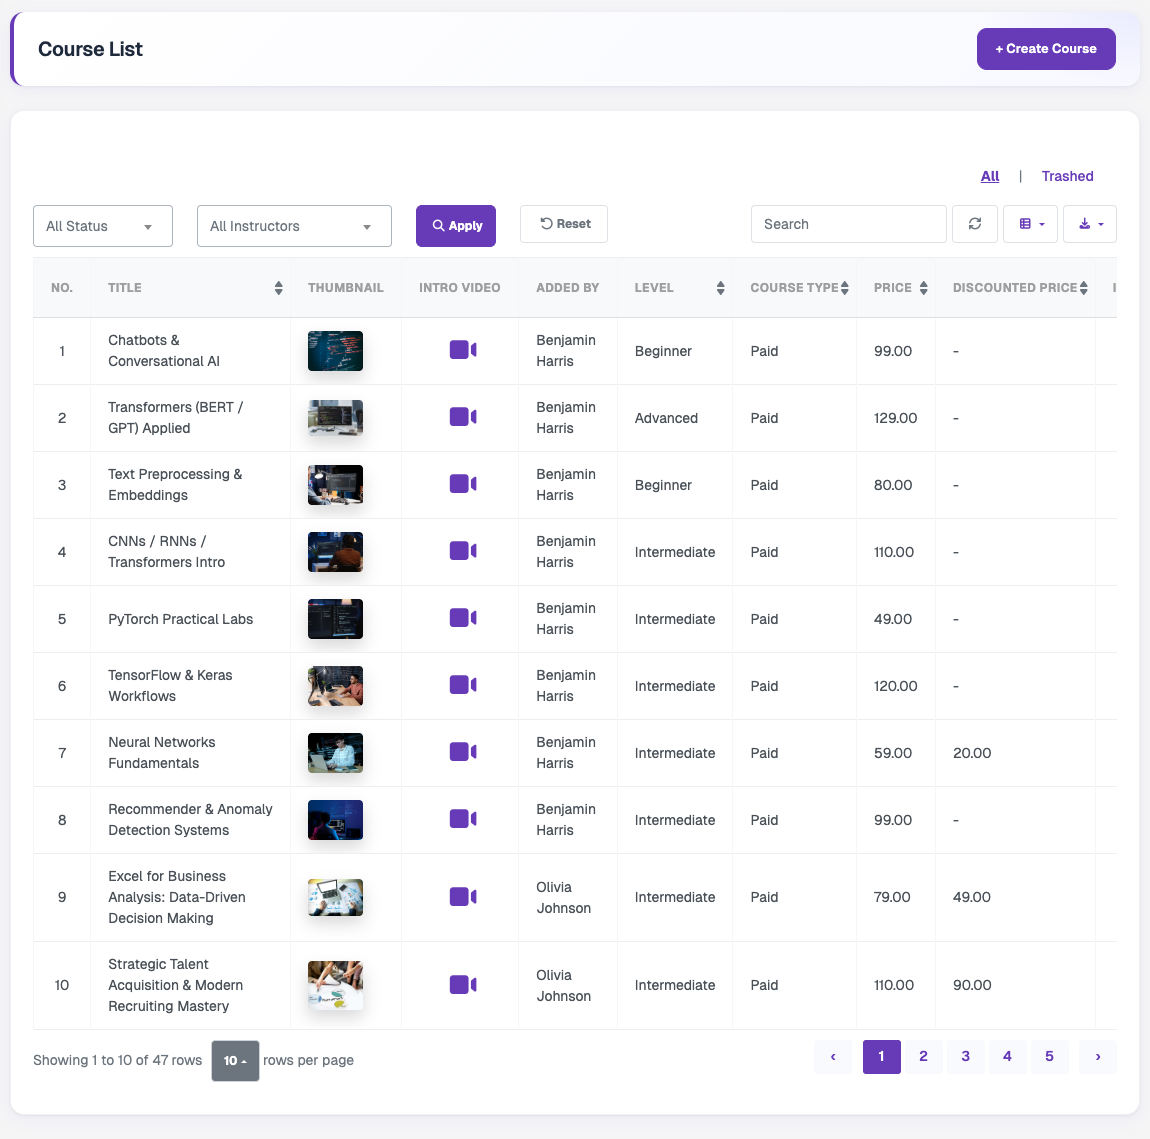Open Neural Networks Fundamentals intro video

pos(463,752)
